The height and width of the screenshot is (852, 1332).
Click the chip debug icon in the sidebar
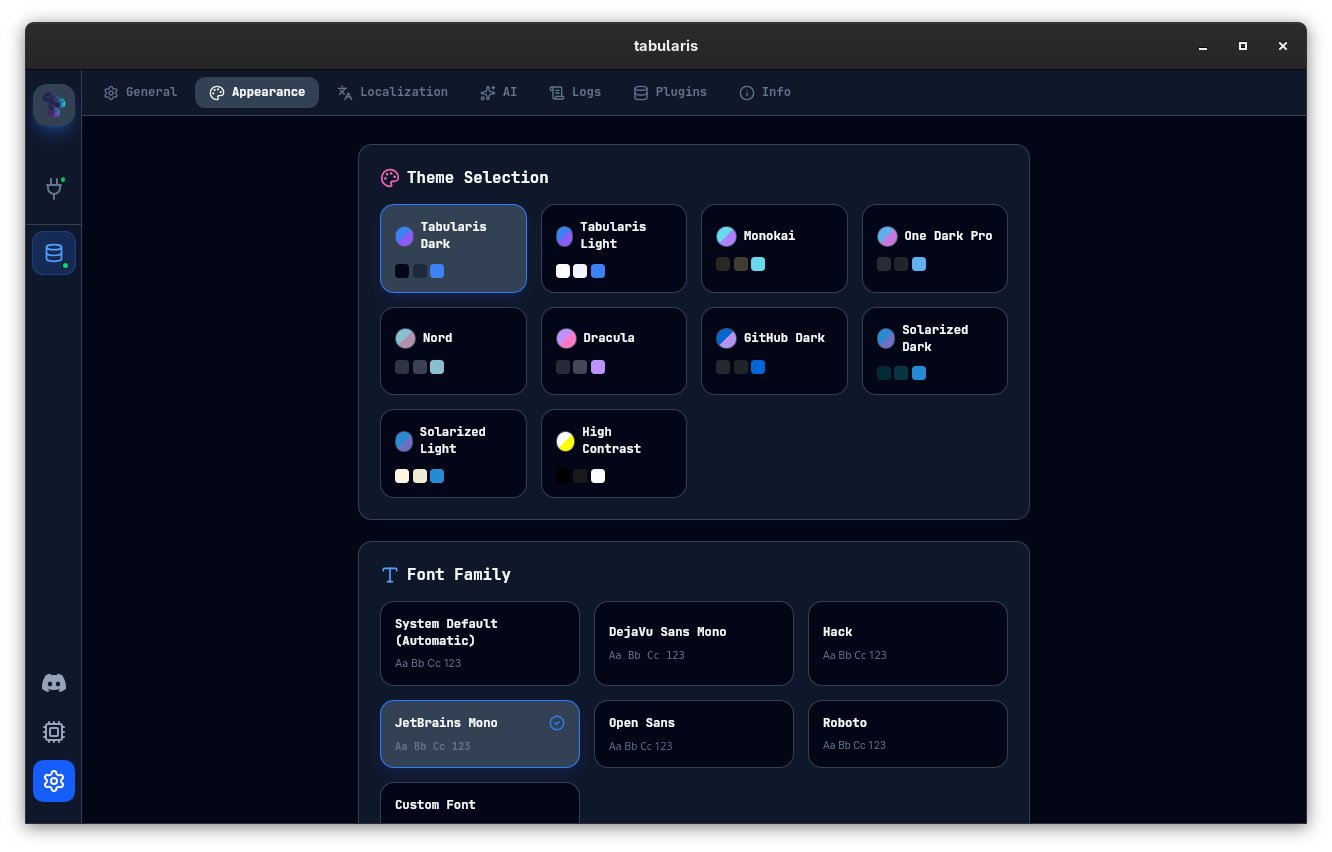click(53, 732)
